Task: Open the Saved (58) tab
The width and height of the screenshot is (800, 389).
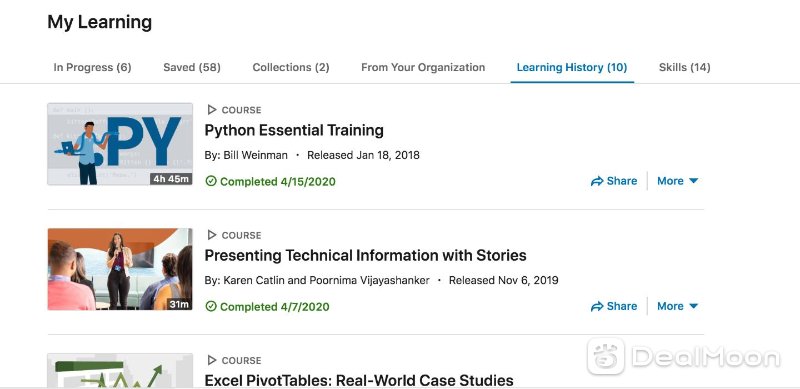Action: [x=192, y=67]
